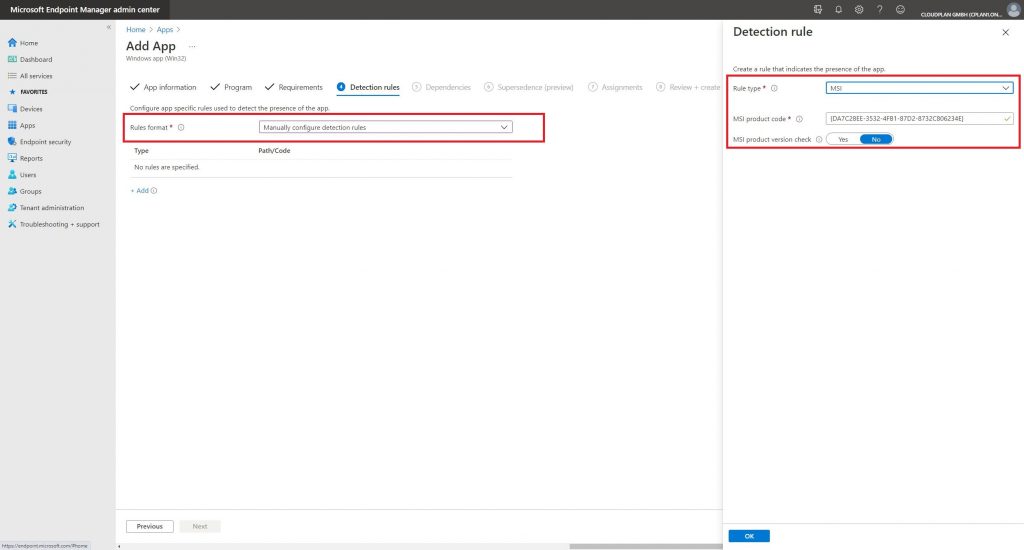This screenshot has width=1024, height=550.
Task: Open Endpoint security section
Action: coord(39,142)
